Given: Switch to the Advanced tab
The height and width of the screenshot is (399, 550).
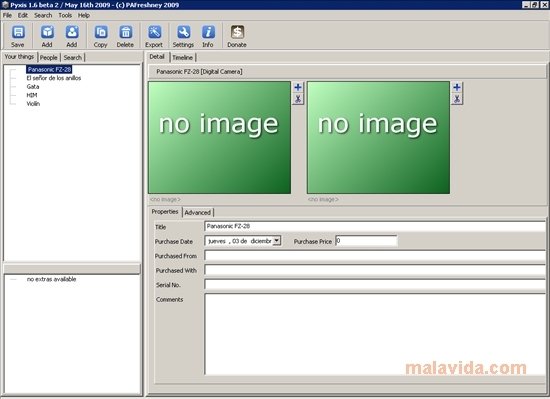Looking at the screenshot, I should tap(197, 212).
